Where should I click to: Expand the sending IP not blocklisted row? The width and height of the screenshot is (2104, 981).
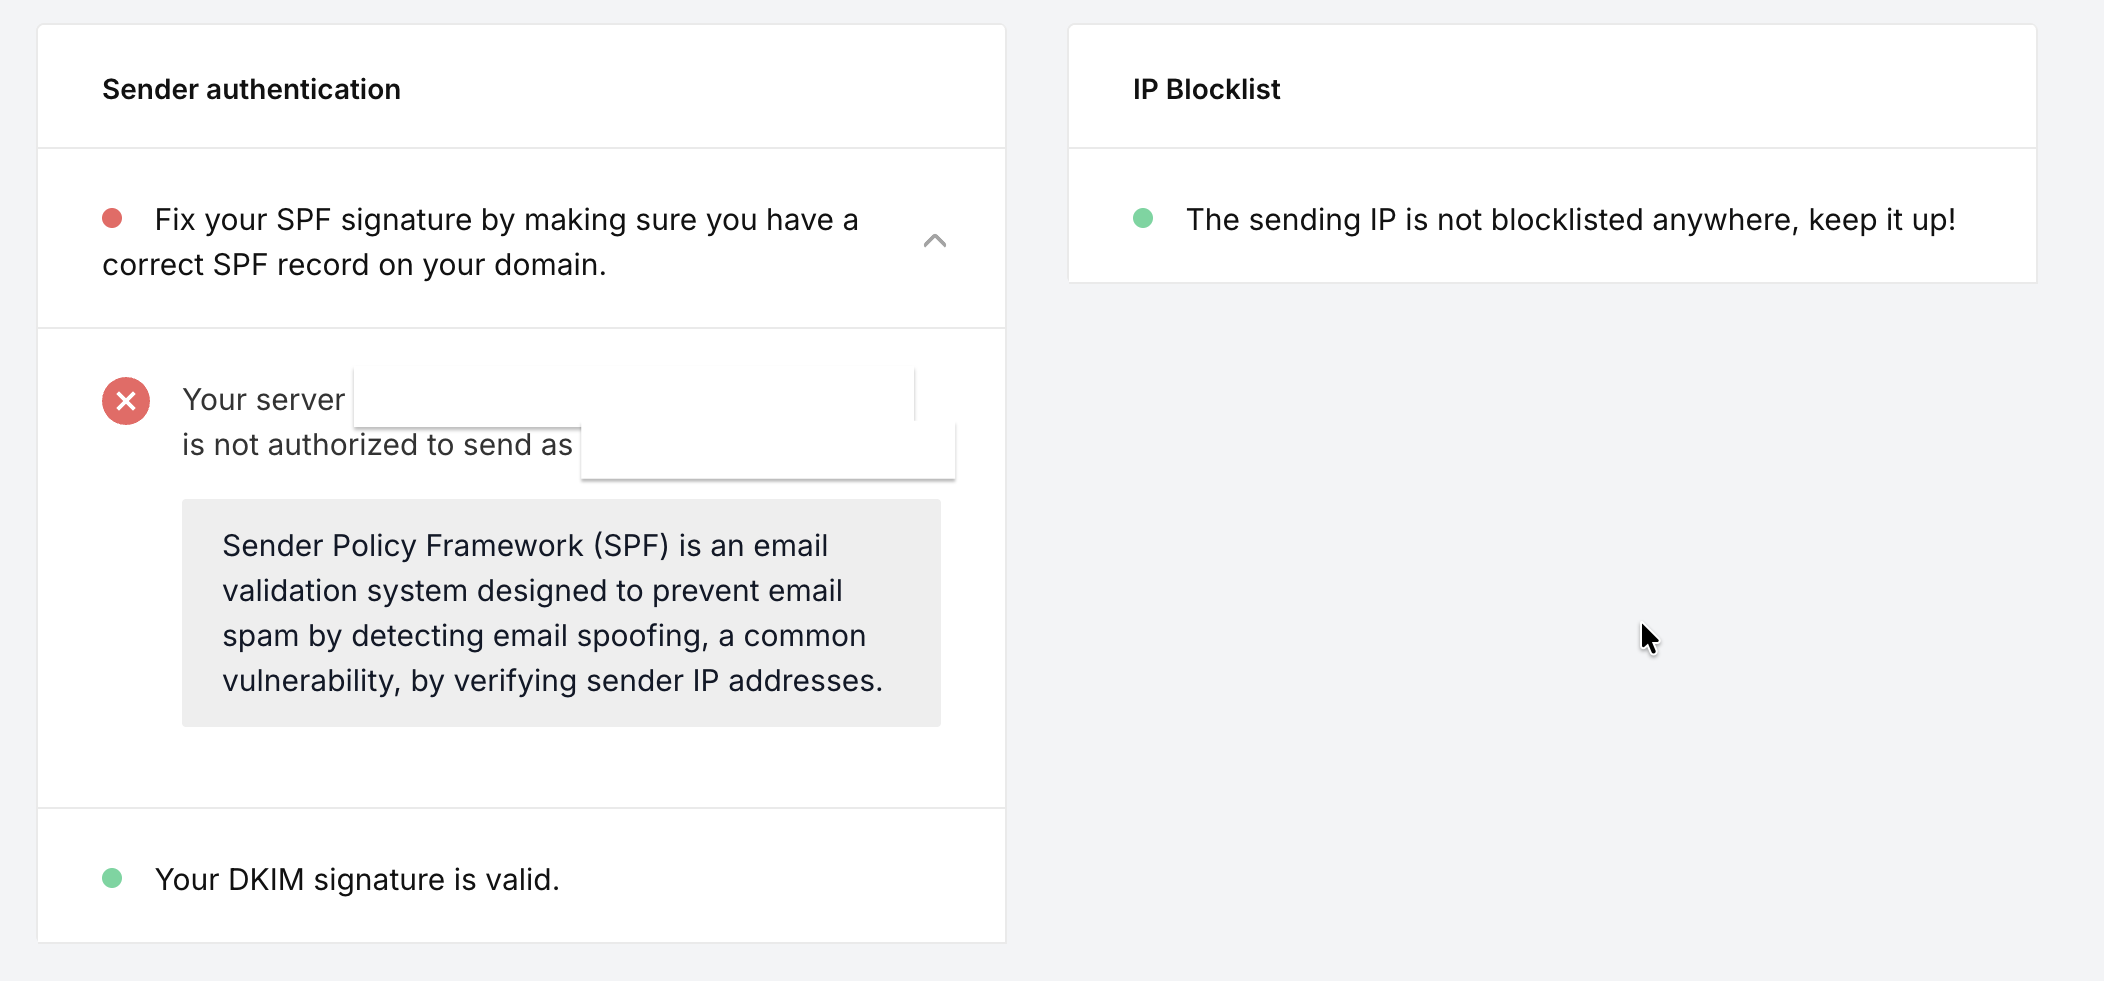(x=1570, y=220)
